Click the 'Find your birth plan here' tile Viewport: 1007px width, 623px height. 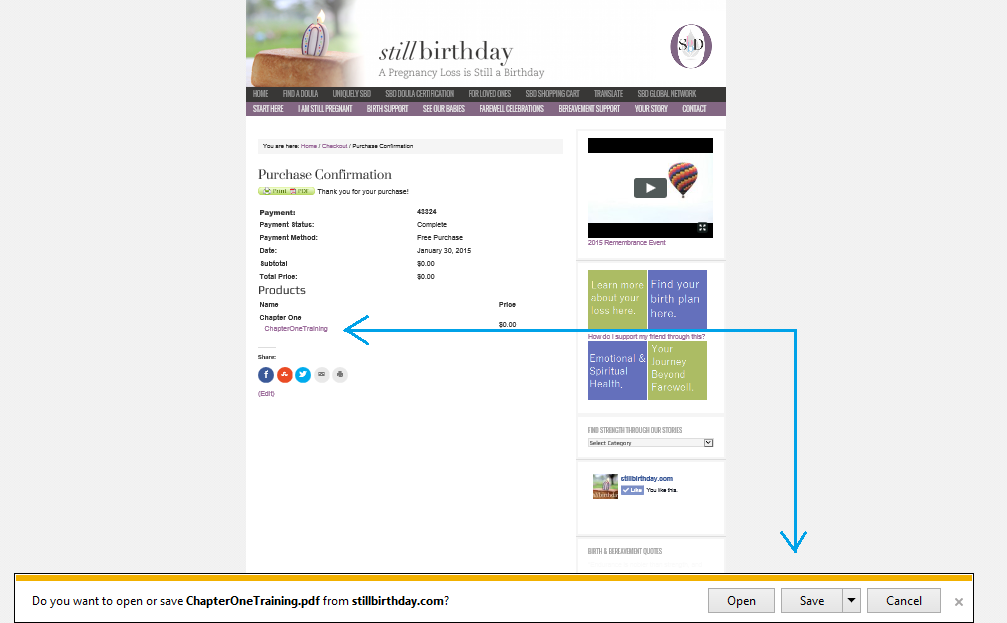click(677, 299)
